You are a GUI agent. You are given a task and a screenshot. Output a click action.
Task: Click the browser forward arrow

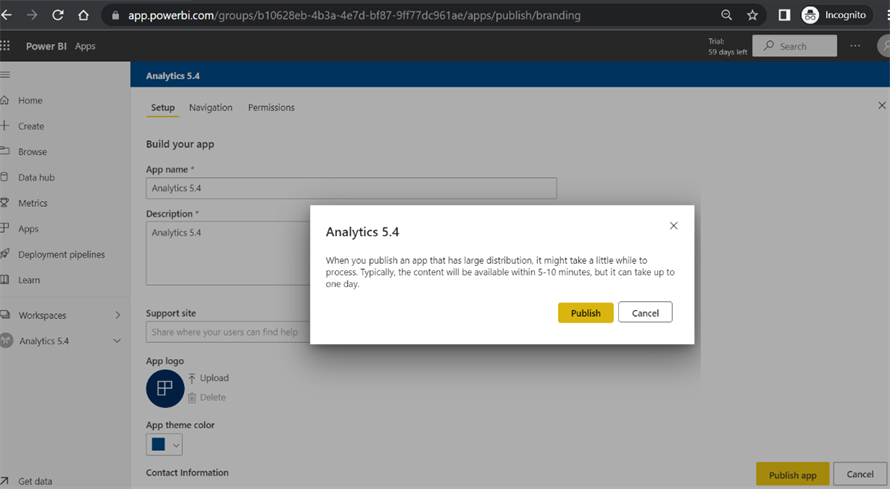point(32,15)
